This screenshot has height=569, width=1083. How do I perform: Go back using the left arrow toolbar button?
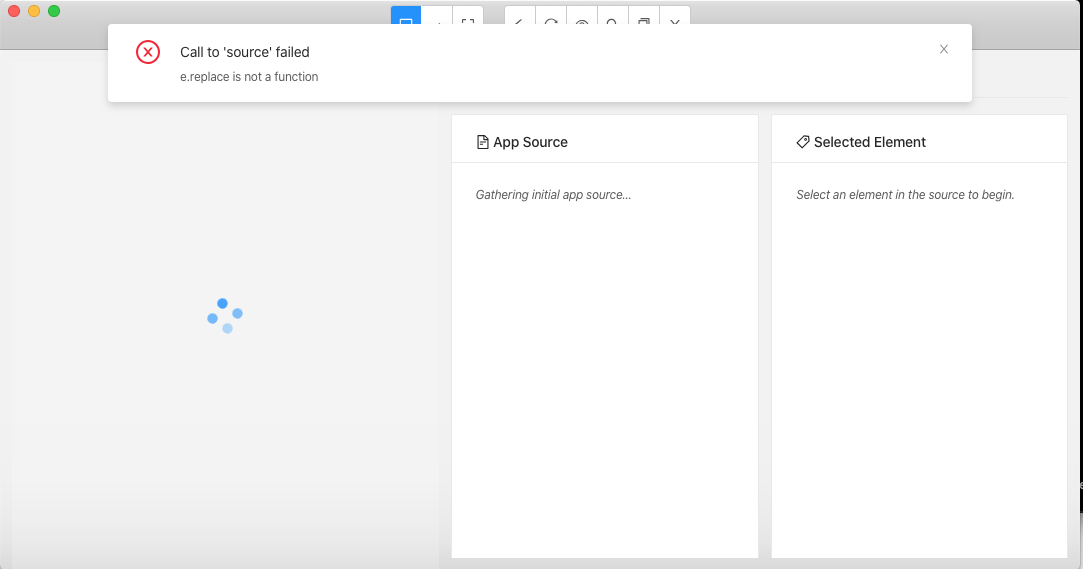[520, 16]
